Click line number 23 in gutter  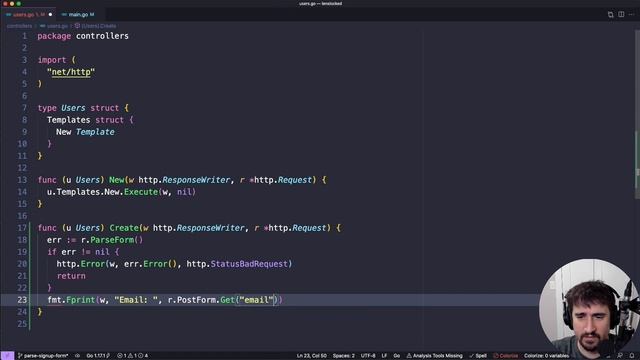pyautogui.click(x=22, y=300)
